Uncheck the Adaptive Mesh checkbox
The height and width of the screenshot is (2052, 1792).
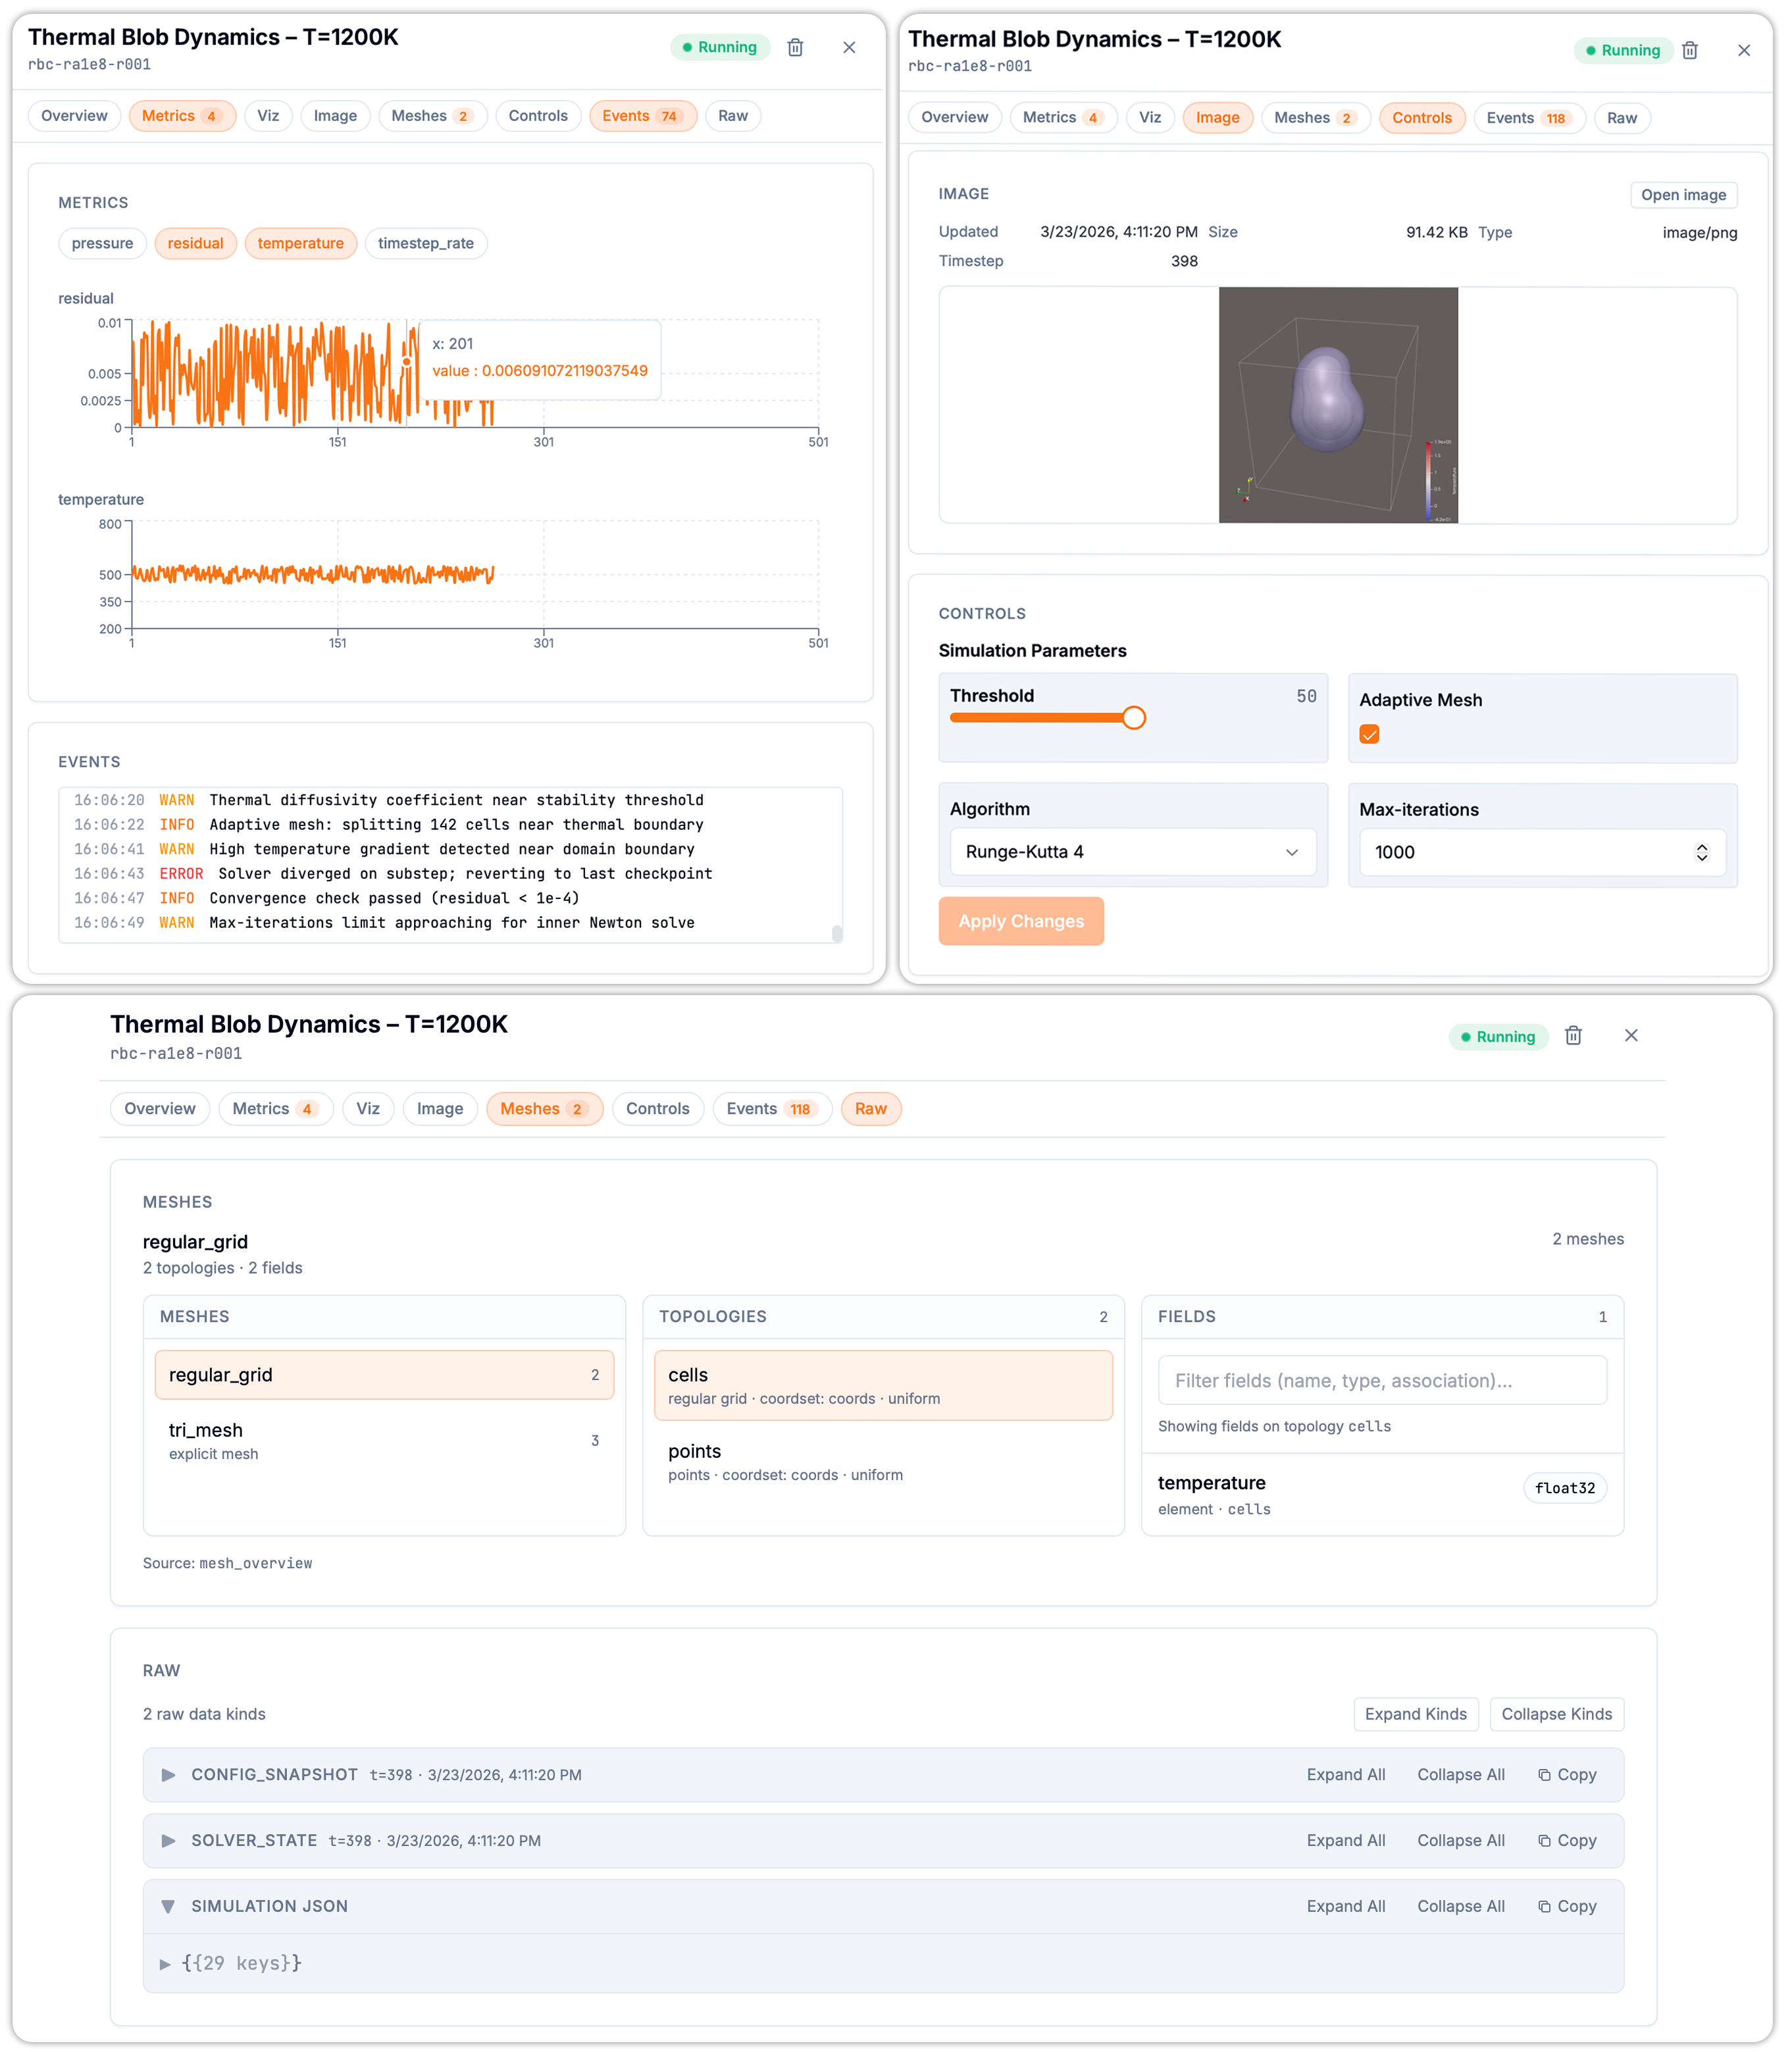tap(1369, 734)
